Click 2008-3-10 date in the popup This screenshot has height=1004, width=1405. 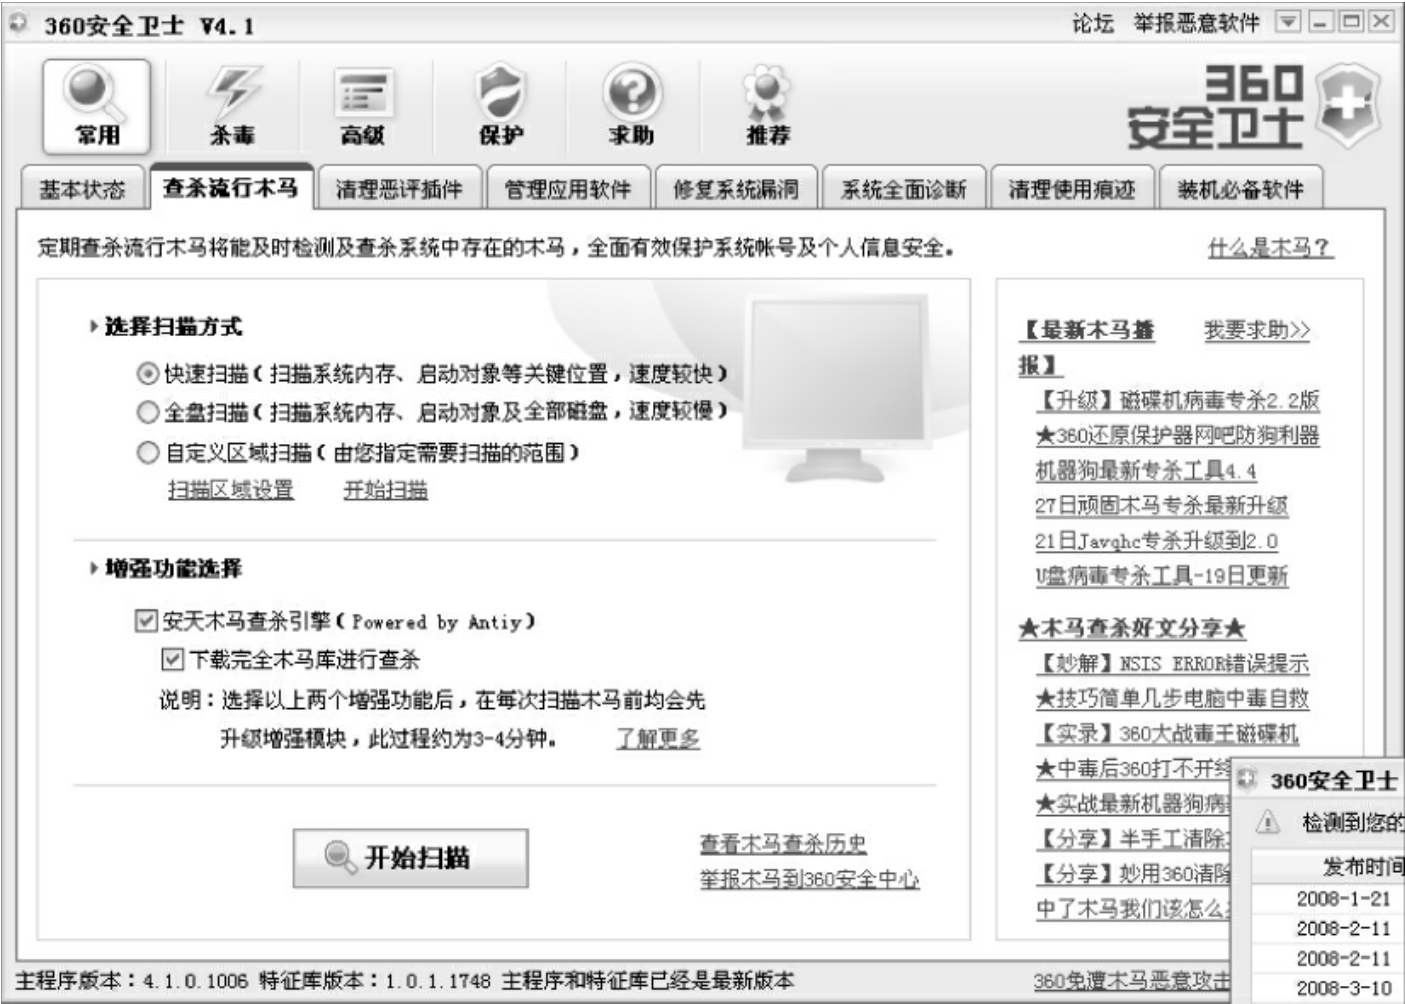(x=1343, y=987)
